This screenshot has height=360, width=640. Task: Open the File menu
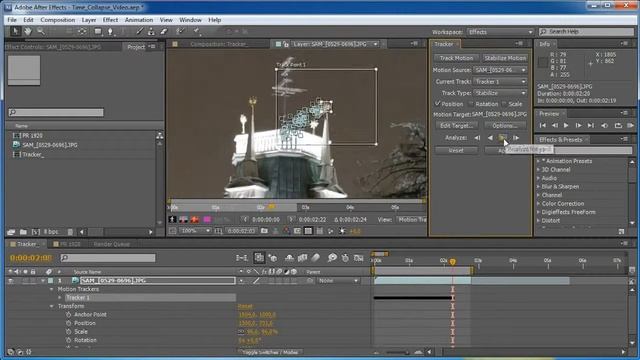click(x=12, y=20)
